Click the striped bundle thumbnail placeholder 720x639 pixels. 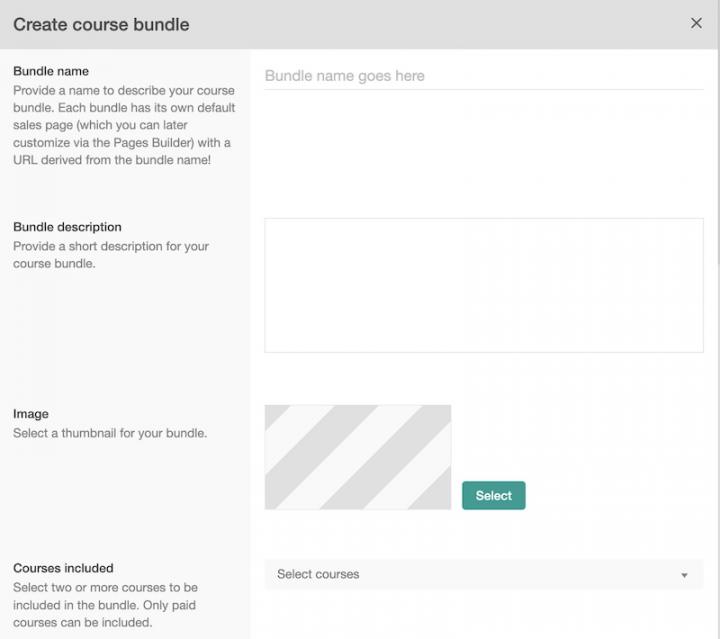point(358,457)
